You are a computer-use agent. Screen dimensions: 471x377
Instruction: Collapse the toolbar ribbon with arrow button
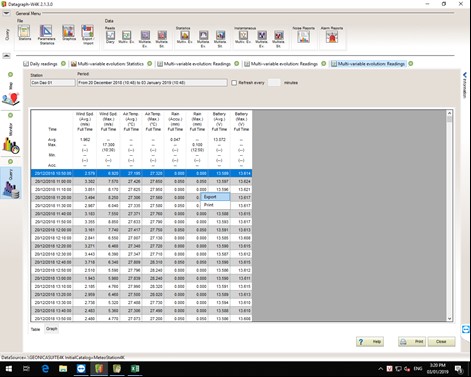tap(6, 56)
